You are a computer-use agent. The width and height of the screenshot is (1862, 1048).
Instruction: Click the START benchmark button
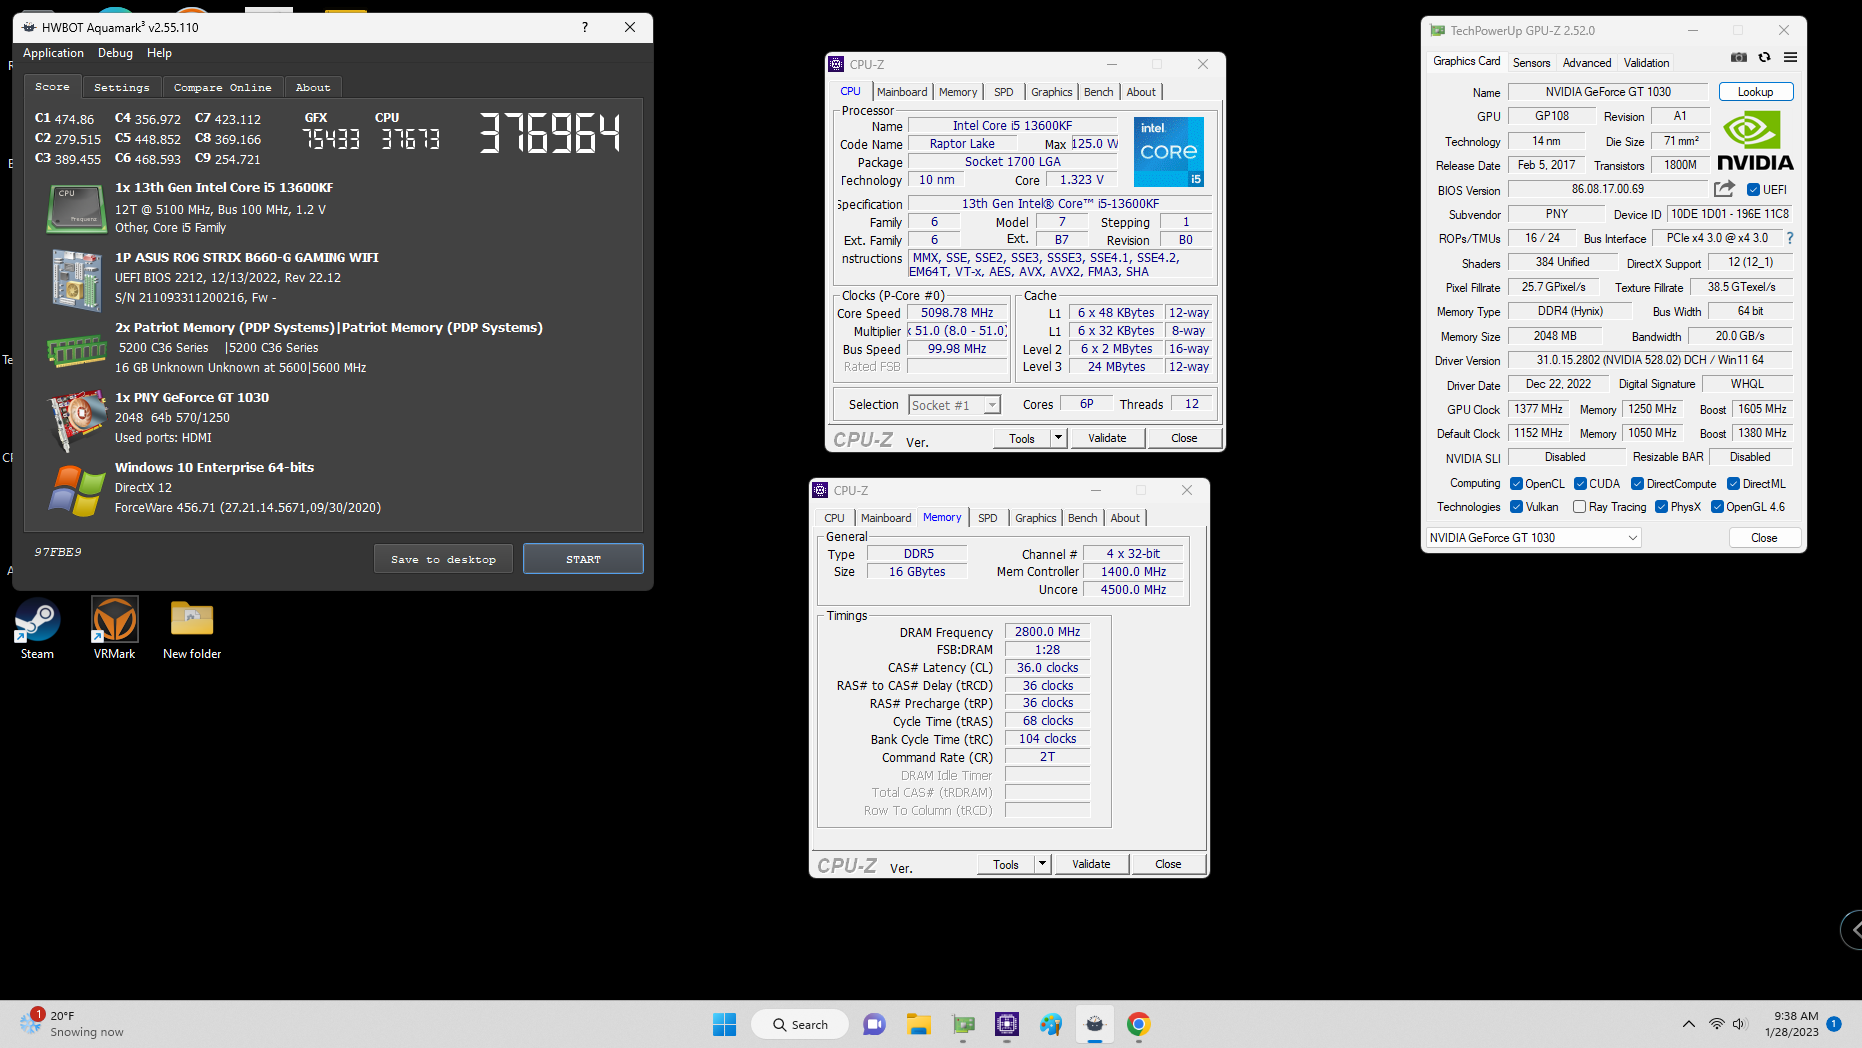pos(583,559)
